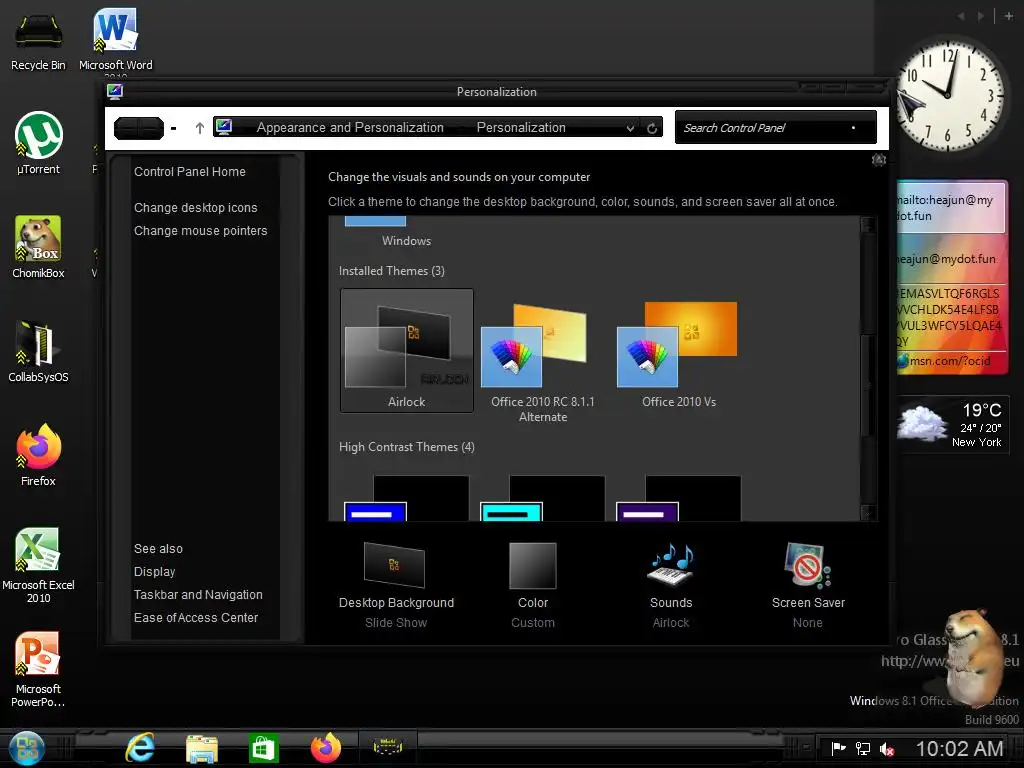
Task: Select the blue high contrast theme
Action: (406, 498)
